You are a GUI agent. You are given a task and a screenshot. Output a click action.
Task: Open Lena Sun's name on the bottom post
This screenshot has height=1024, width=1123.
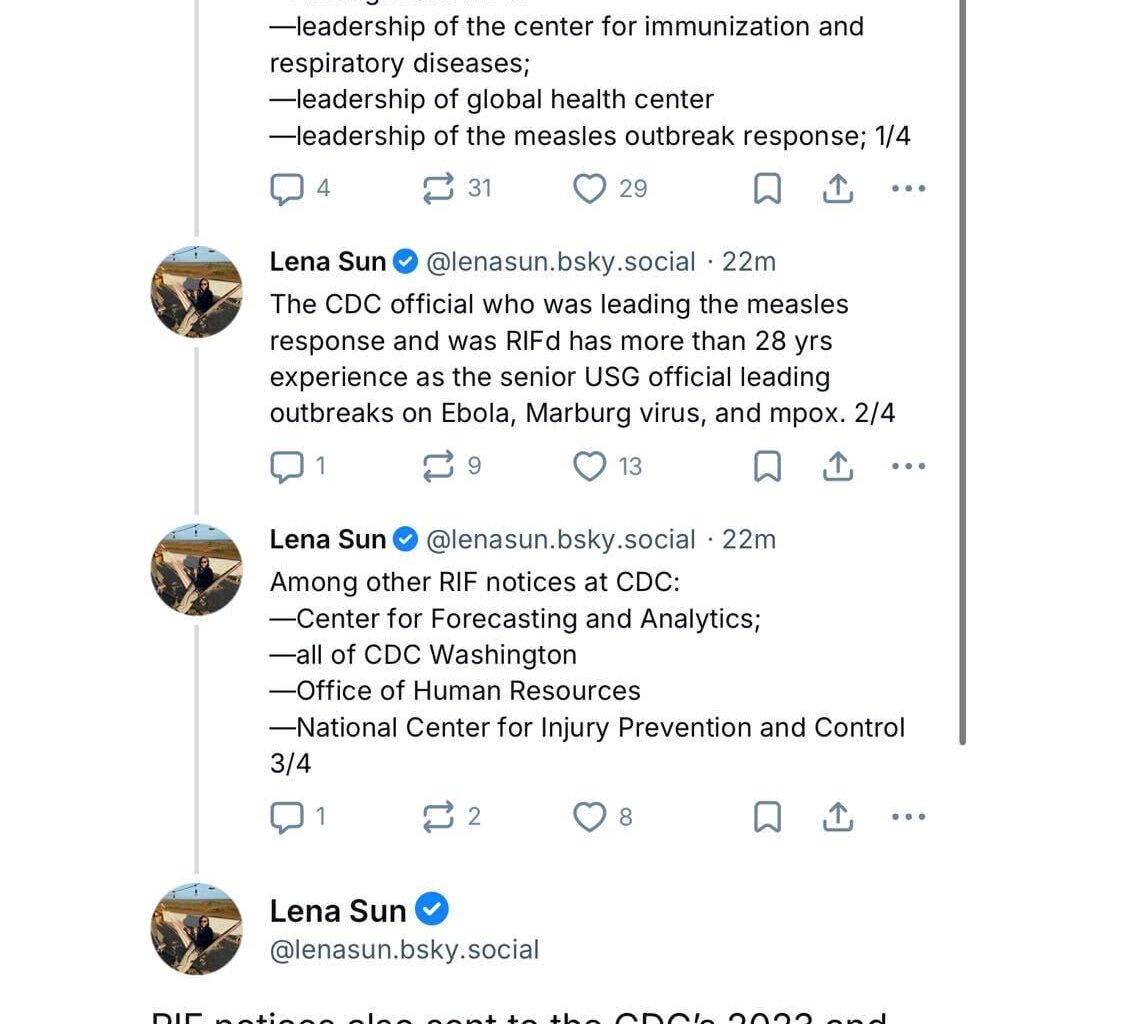[338, 911]
